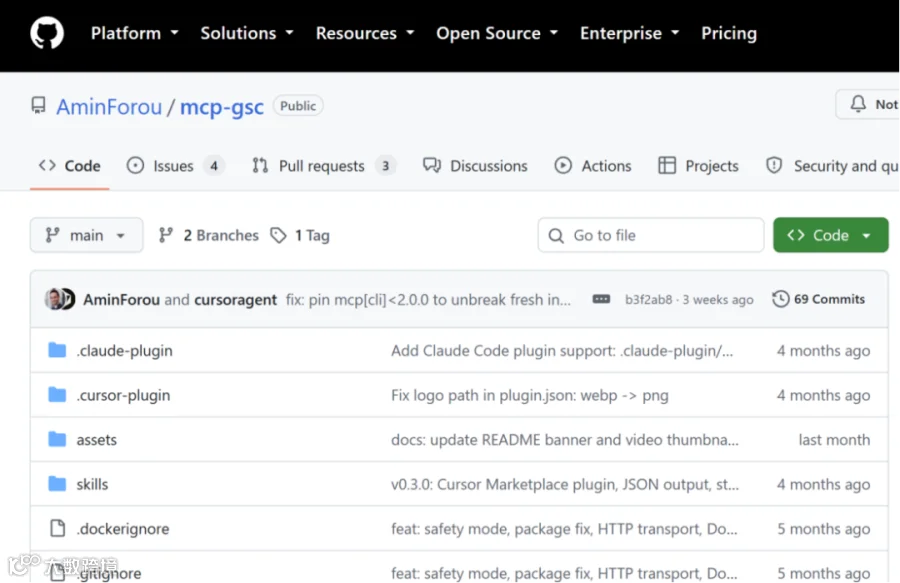Image resolution: width=900 pixels, height=583 pixels.
Task: Expand commit message with ellipsis button
Action: coord(601,299)
